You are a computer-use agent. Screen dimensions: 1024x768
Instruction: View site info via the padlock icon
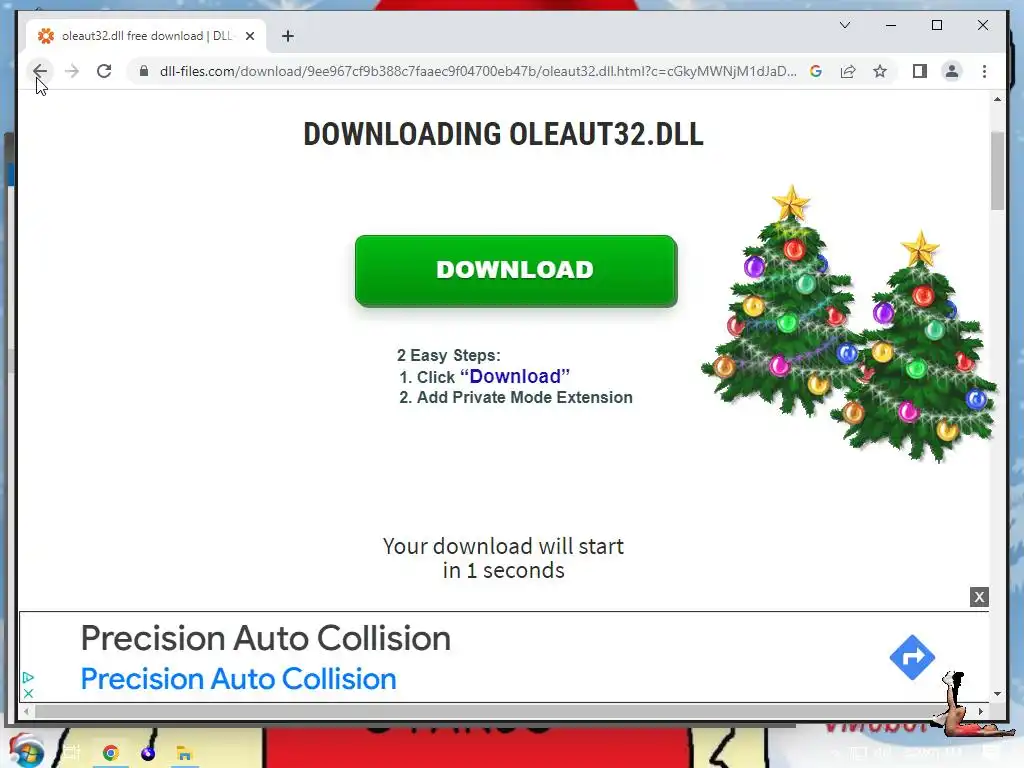coord(144,71)
